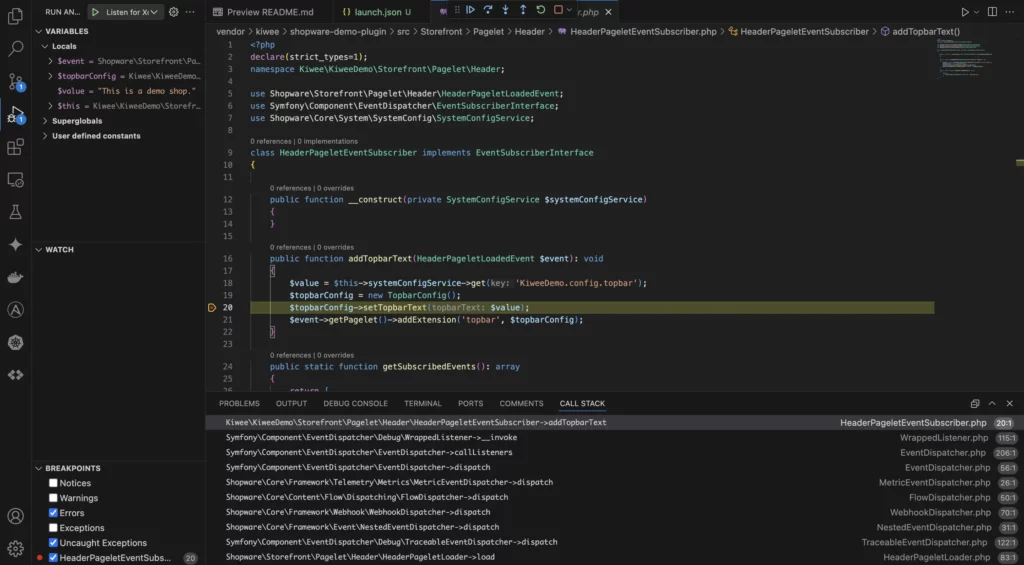Start debugging with green play button
Viewport: 1024px width, 565px height.
pyautogui.click(x=95, y=12)
